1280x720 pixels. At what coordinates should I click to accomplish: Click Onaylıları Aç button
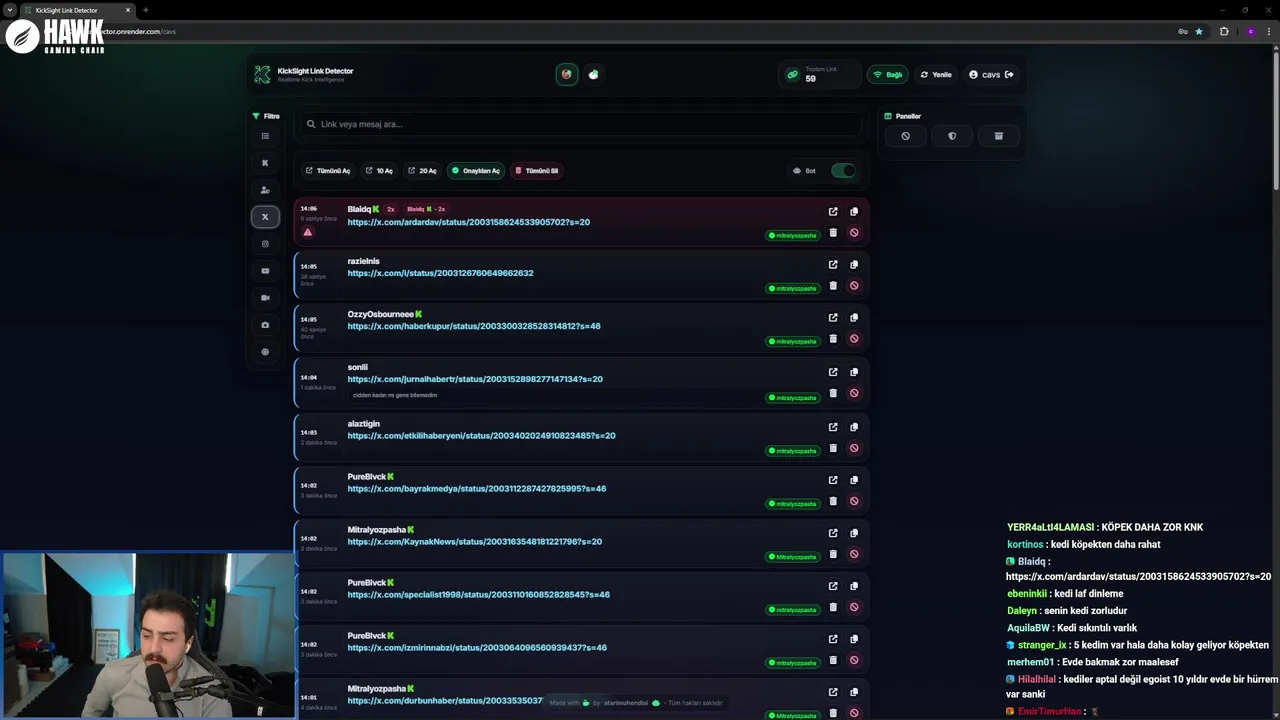[x=476, y=171]
